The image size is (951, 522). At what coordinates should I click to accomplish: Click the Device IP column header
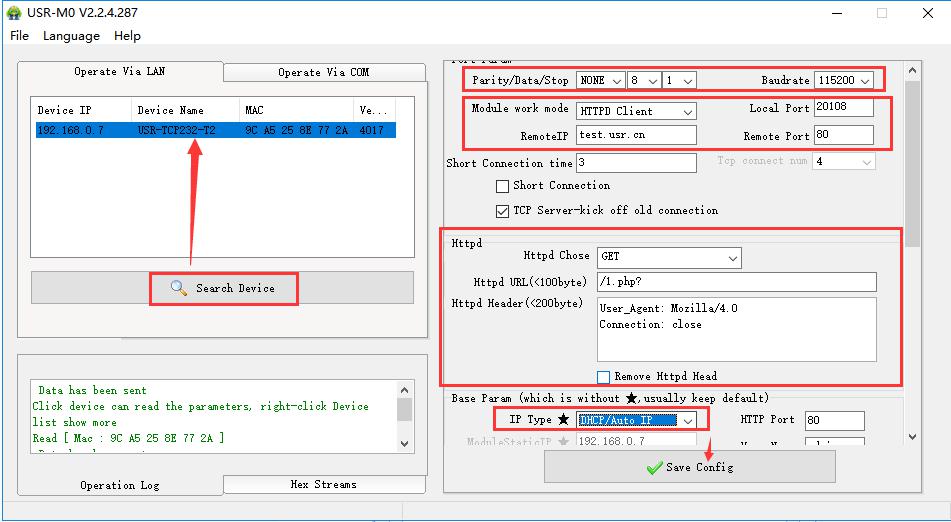pos(83,110)
